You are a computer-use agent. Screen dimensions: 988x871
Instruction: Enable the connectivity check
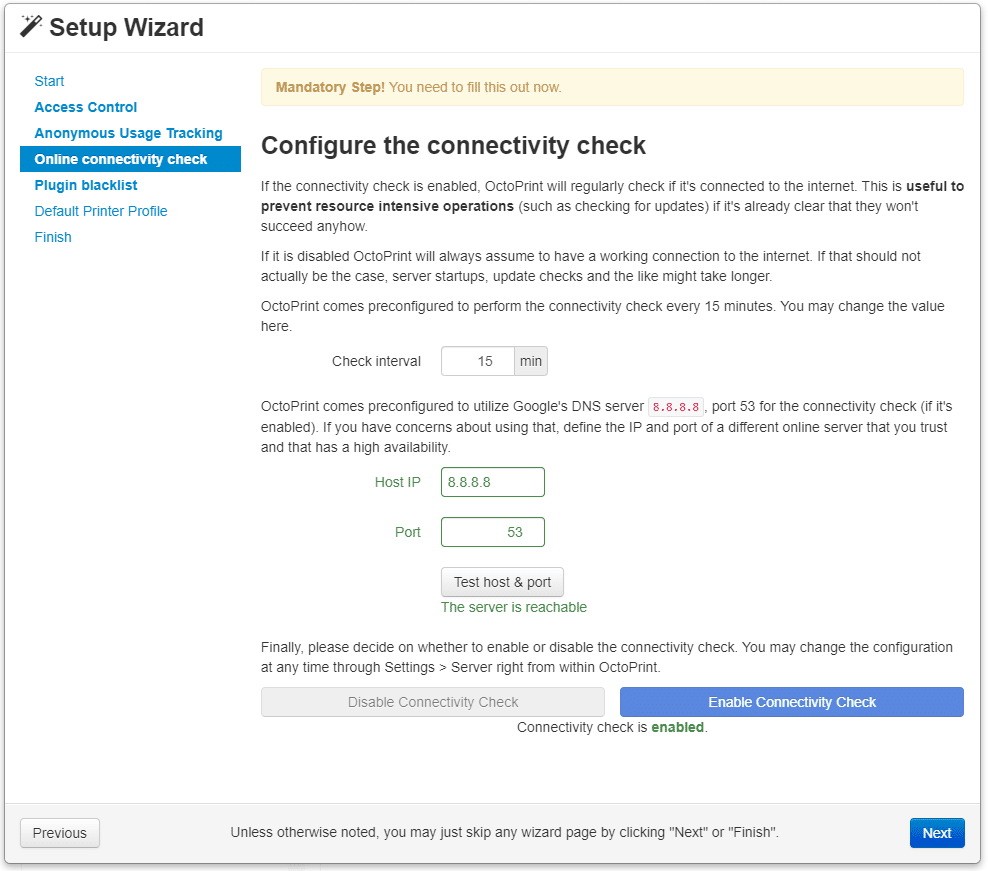click(x=791, y=702)
